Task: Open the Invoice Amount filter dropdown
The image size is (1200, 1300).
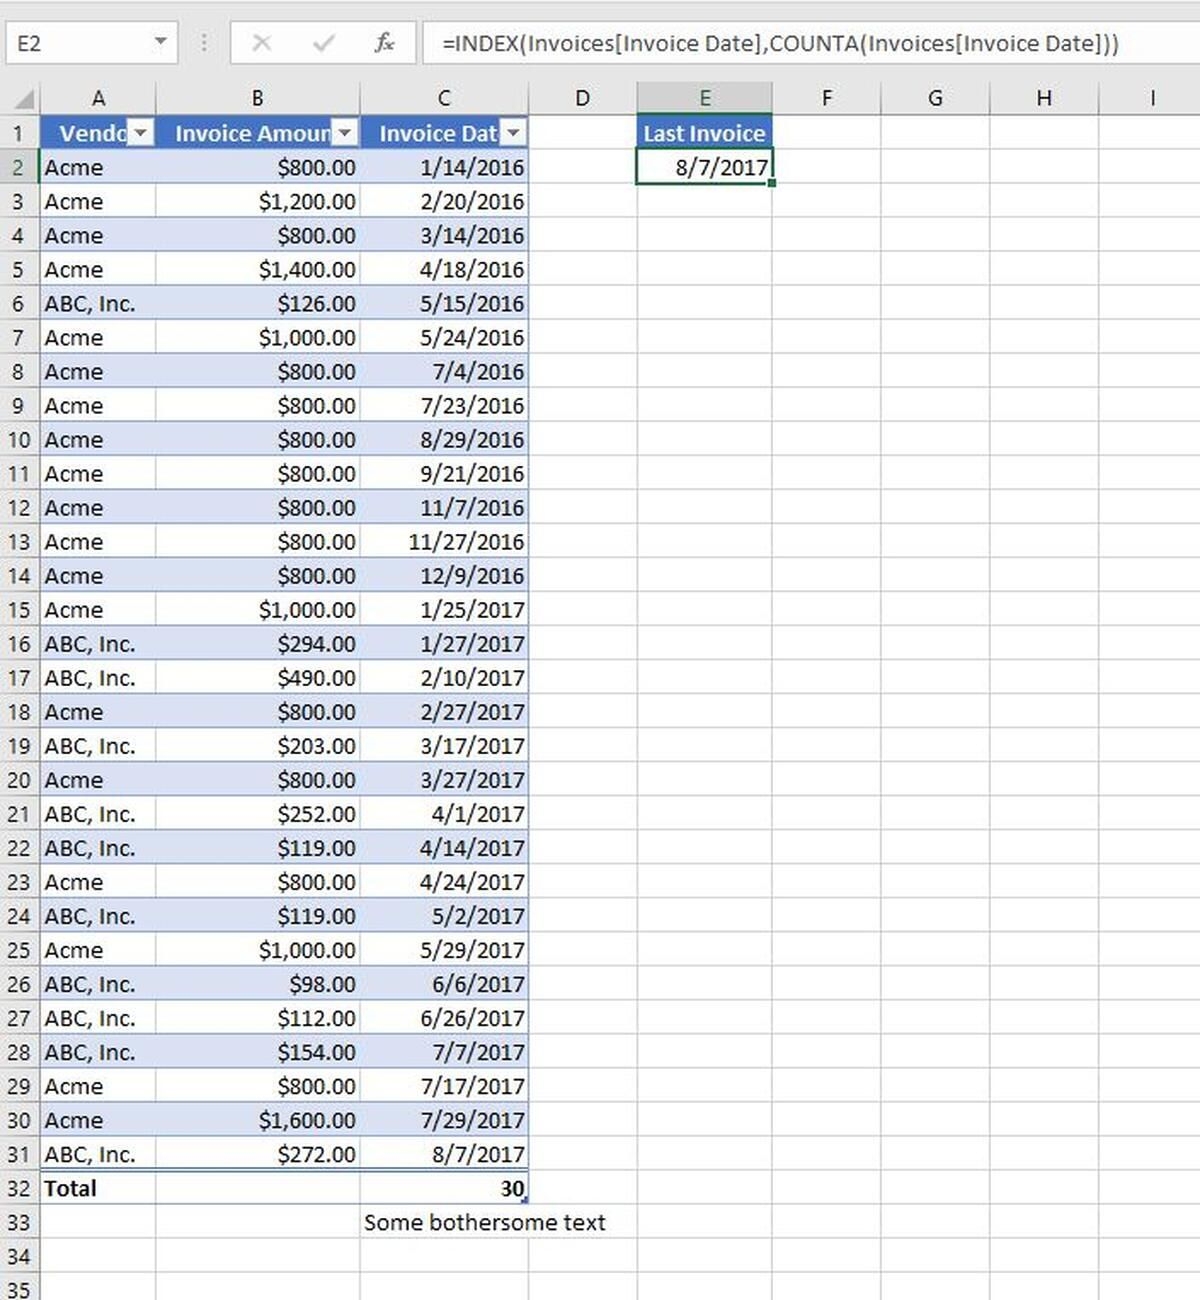Action: [x=345, y=133]
